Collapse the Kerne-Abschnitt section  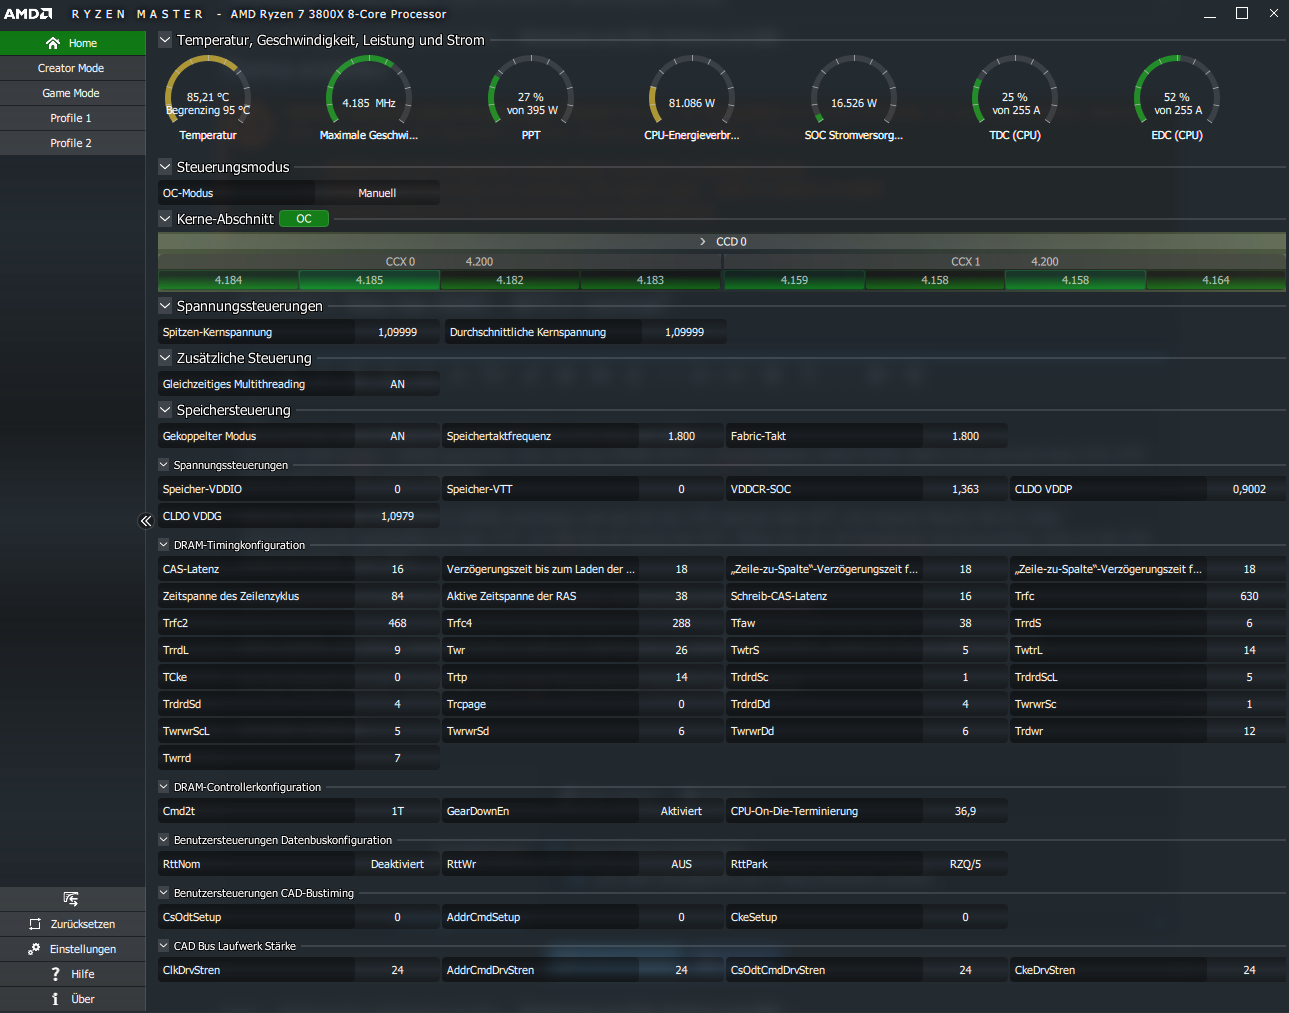(165, 218)
